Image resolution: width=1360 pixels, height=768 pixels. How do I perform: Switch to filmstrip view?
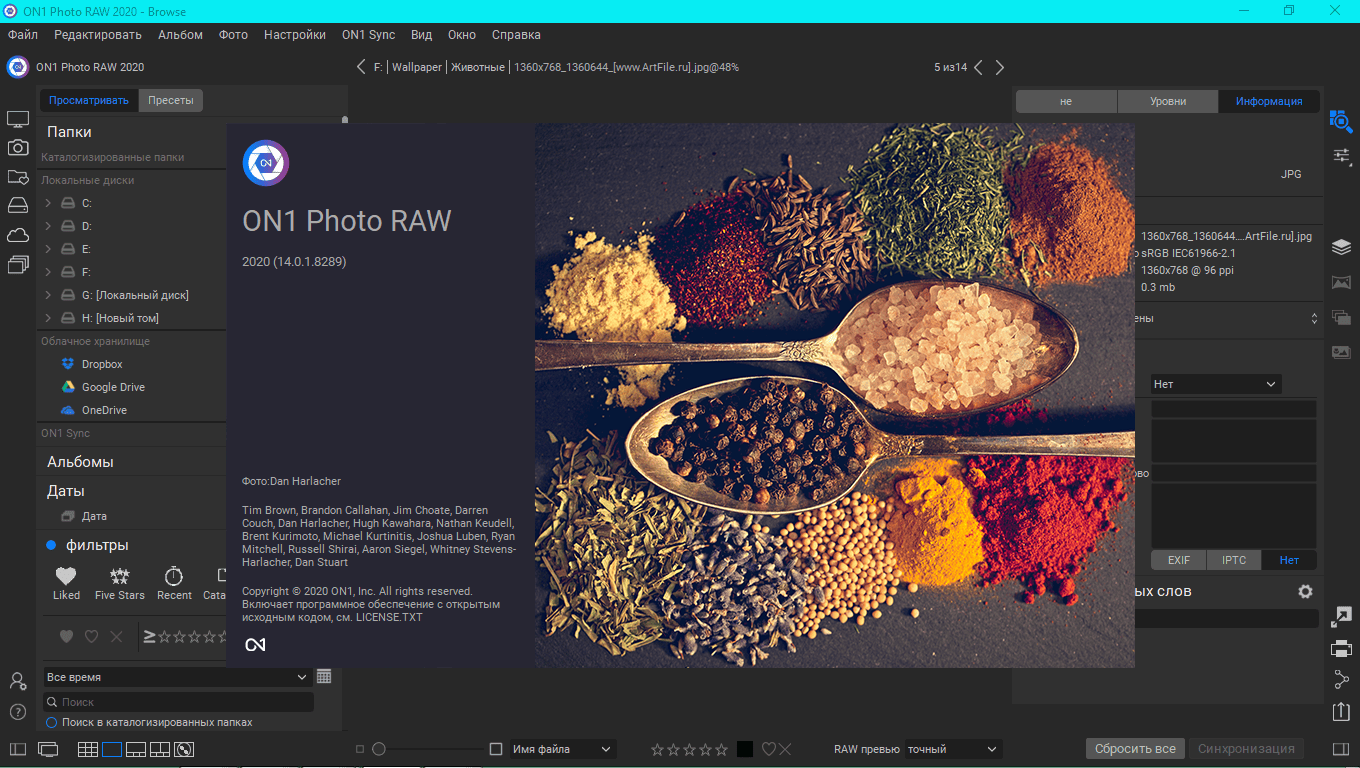[136, 749]
